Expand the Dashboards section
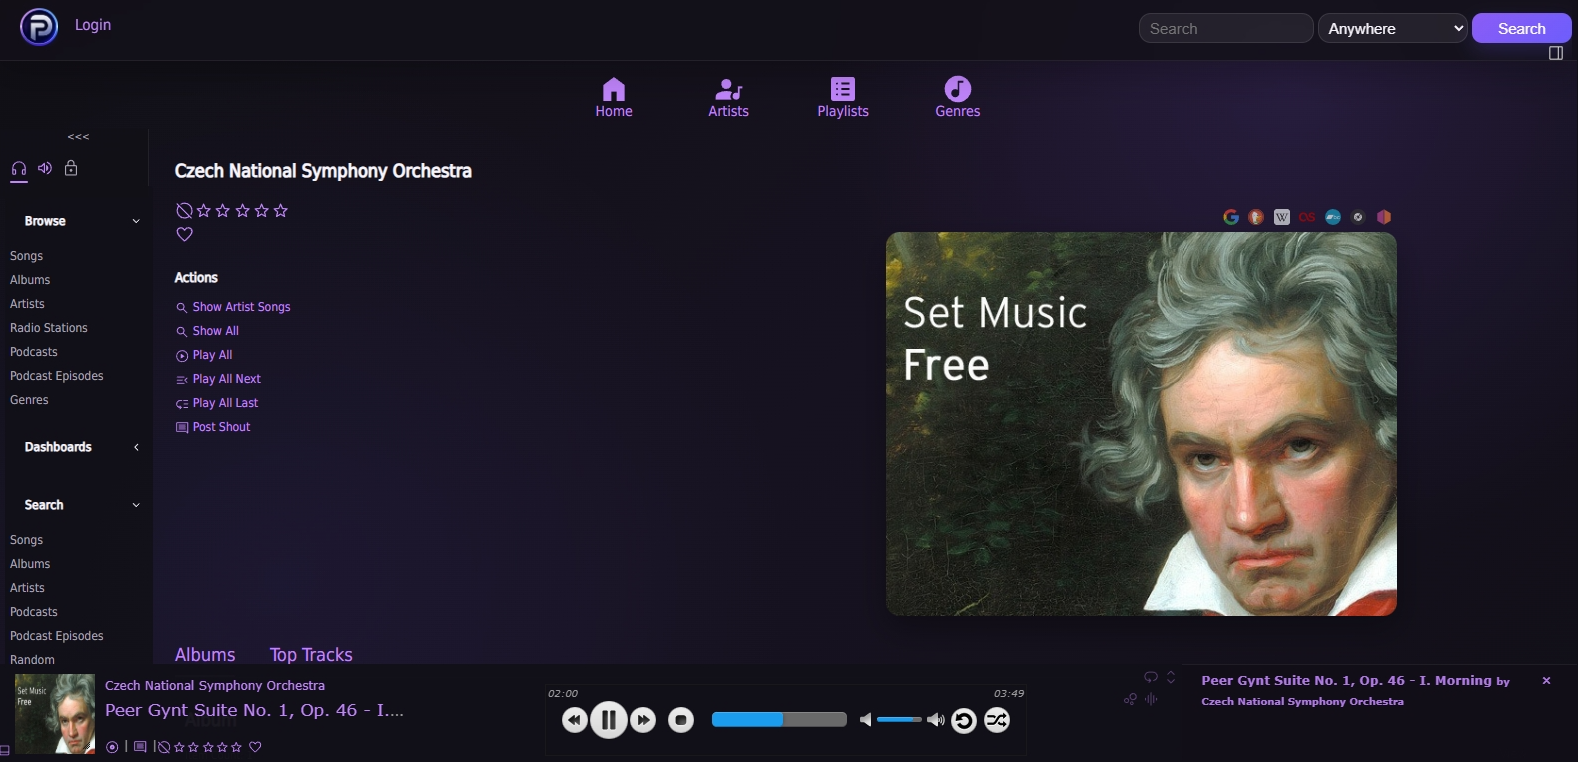This screenshot has width=1578, height=762. click(136, 447)
